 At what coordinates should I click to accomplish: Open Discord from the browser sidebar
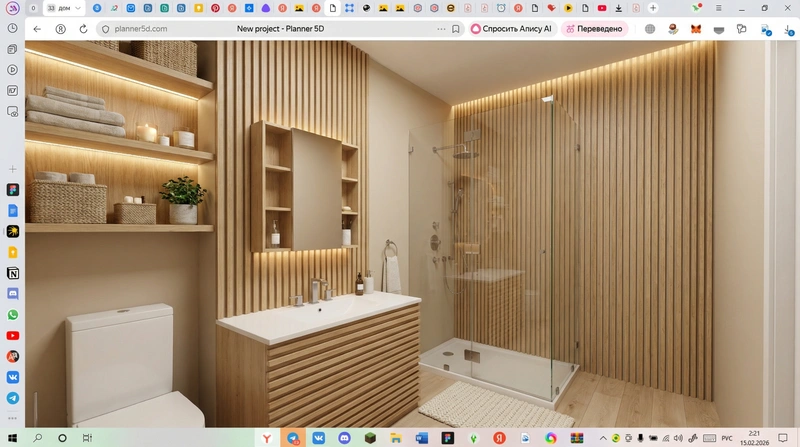coord(13,294)
